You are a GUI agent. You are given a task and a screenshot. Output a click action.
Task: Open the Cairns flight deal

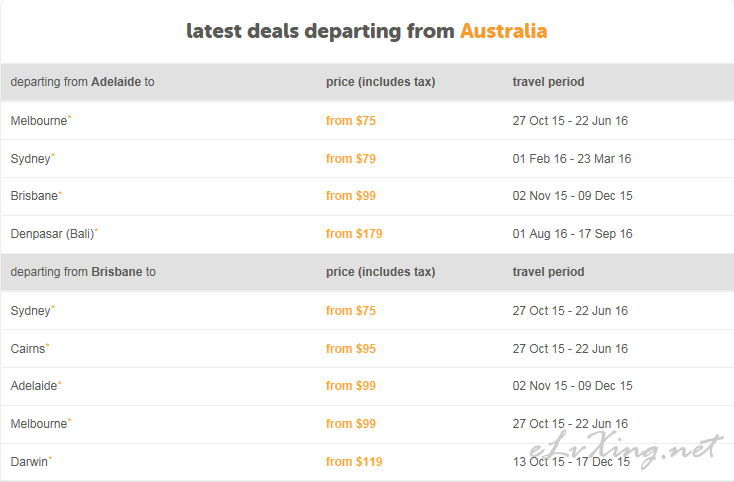click(x=28, y=349)
